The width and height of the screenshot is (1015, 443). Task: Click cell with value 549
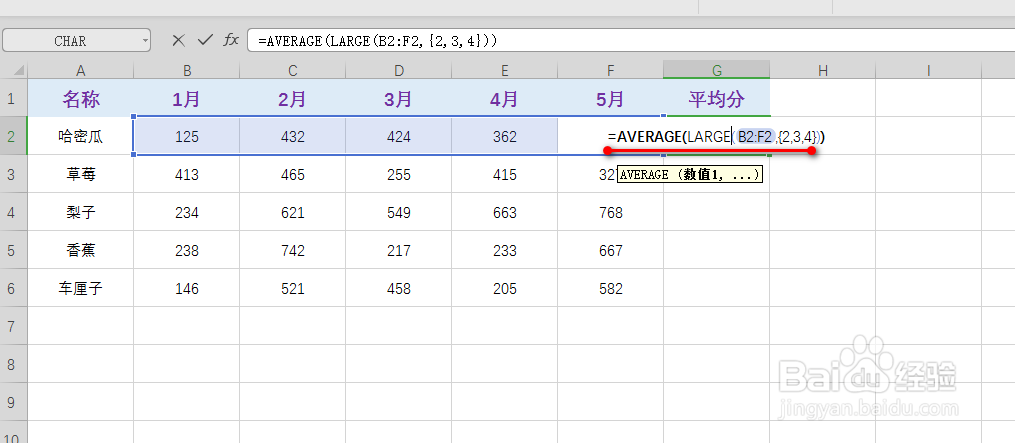click(398, 212)
